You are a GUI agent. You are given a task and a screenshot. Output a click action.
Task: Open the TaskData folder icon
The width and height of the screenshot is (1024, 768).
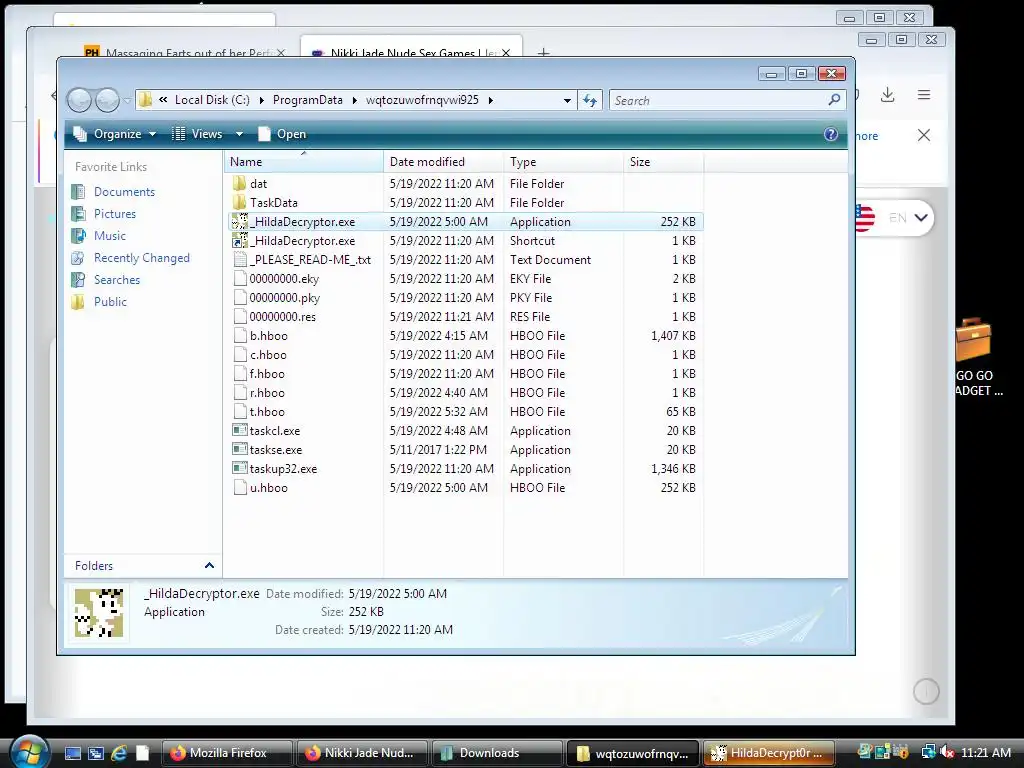tap(240, 202)
